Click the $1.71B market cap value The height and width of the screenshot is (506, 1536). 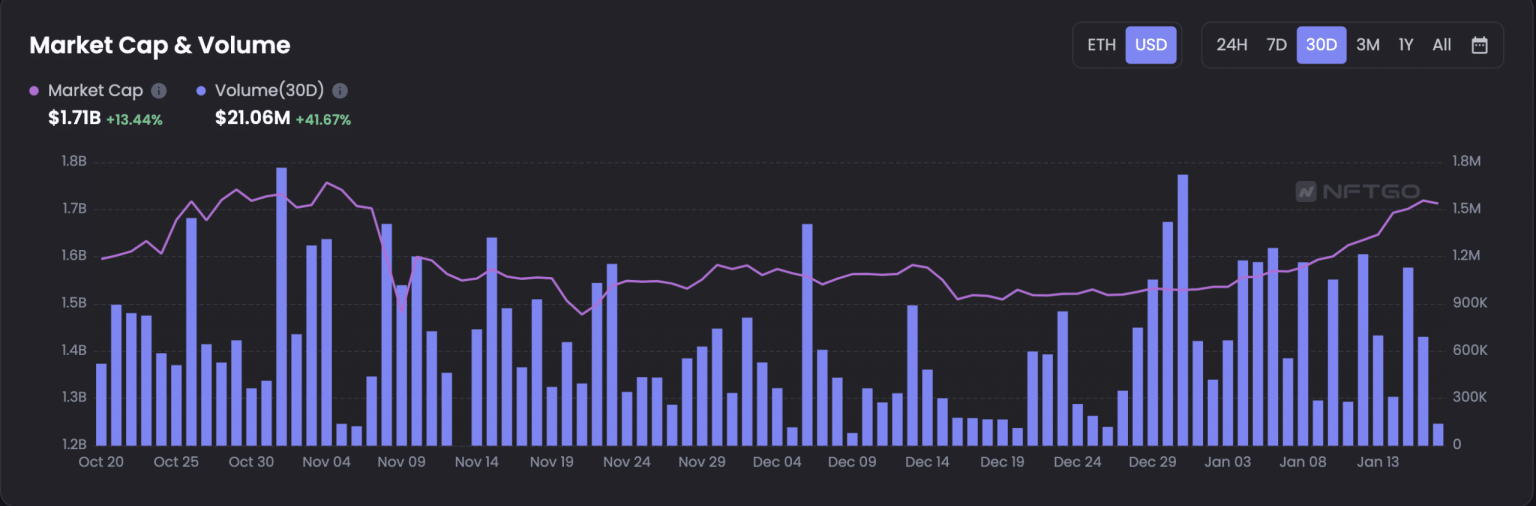tap(74, 119)
